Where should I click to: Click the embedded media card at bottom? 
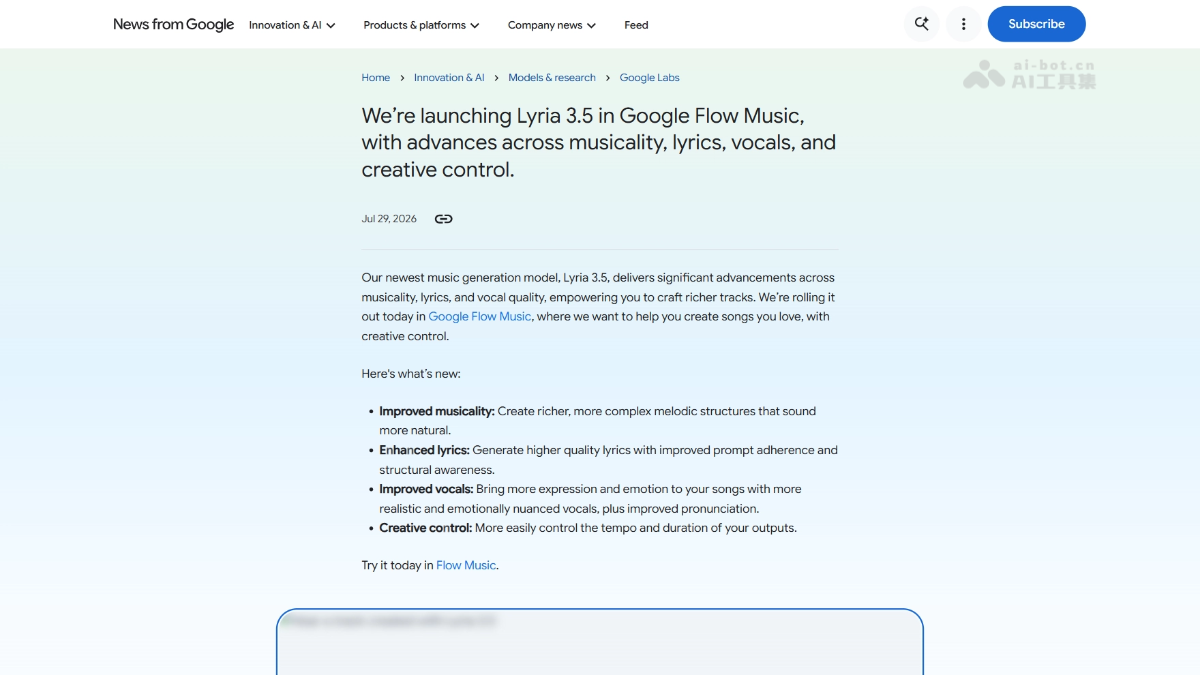click(x=600, y=642)
